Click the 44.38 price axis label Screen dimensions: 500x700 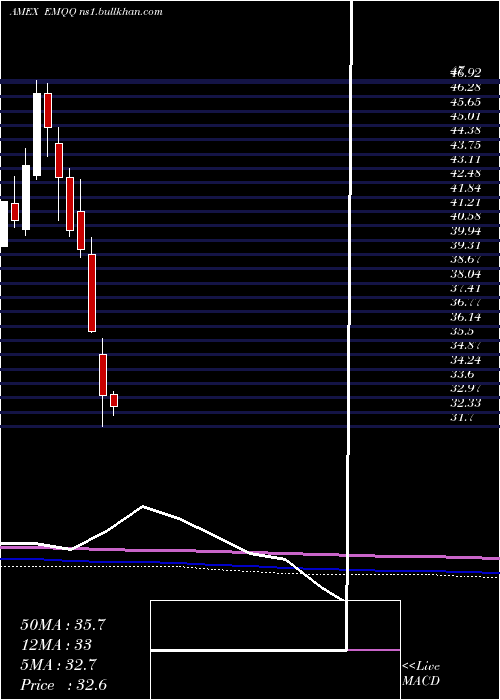click(x=466, y=130)
